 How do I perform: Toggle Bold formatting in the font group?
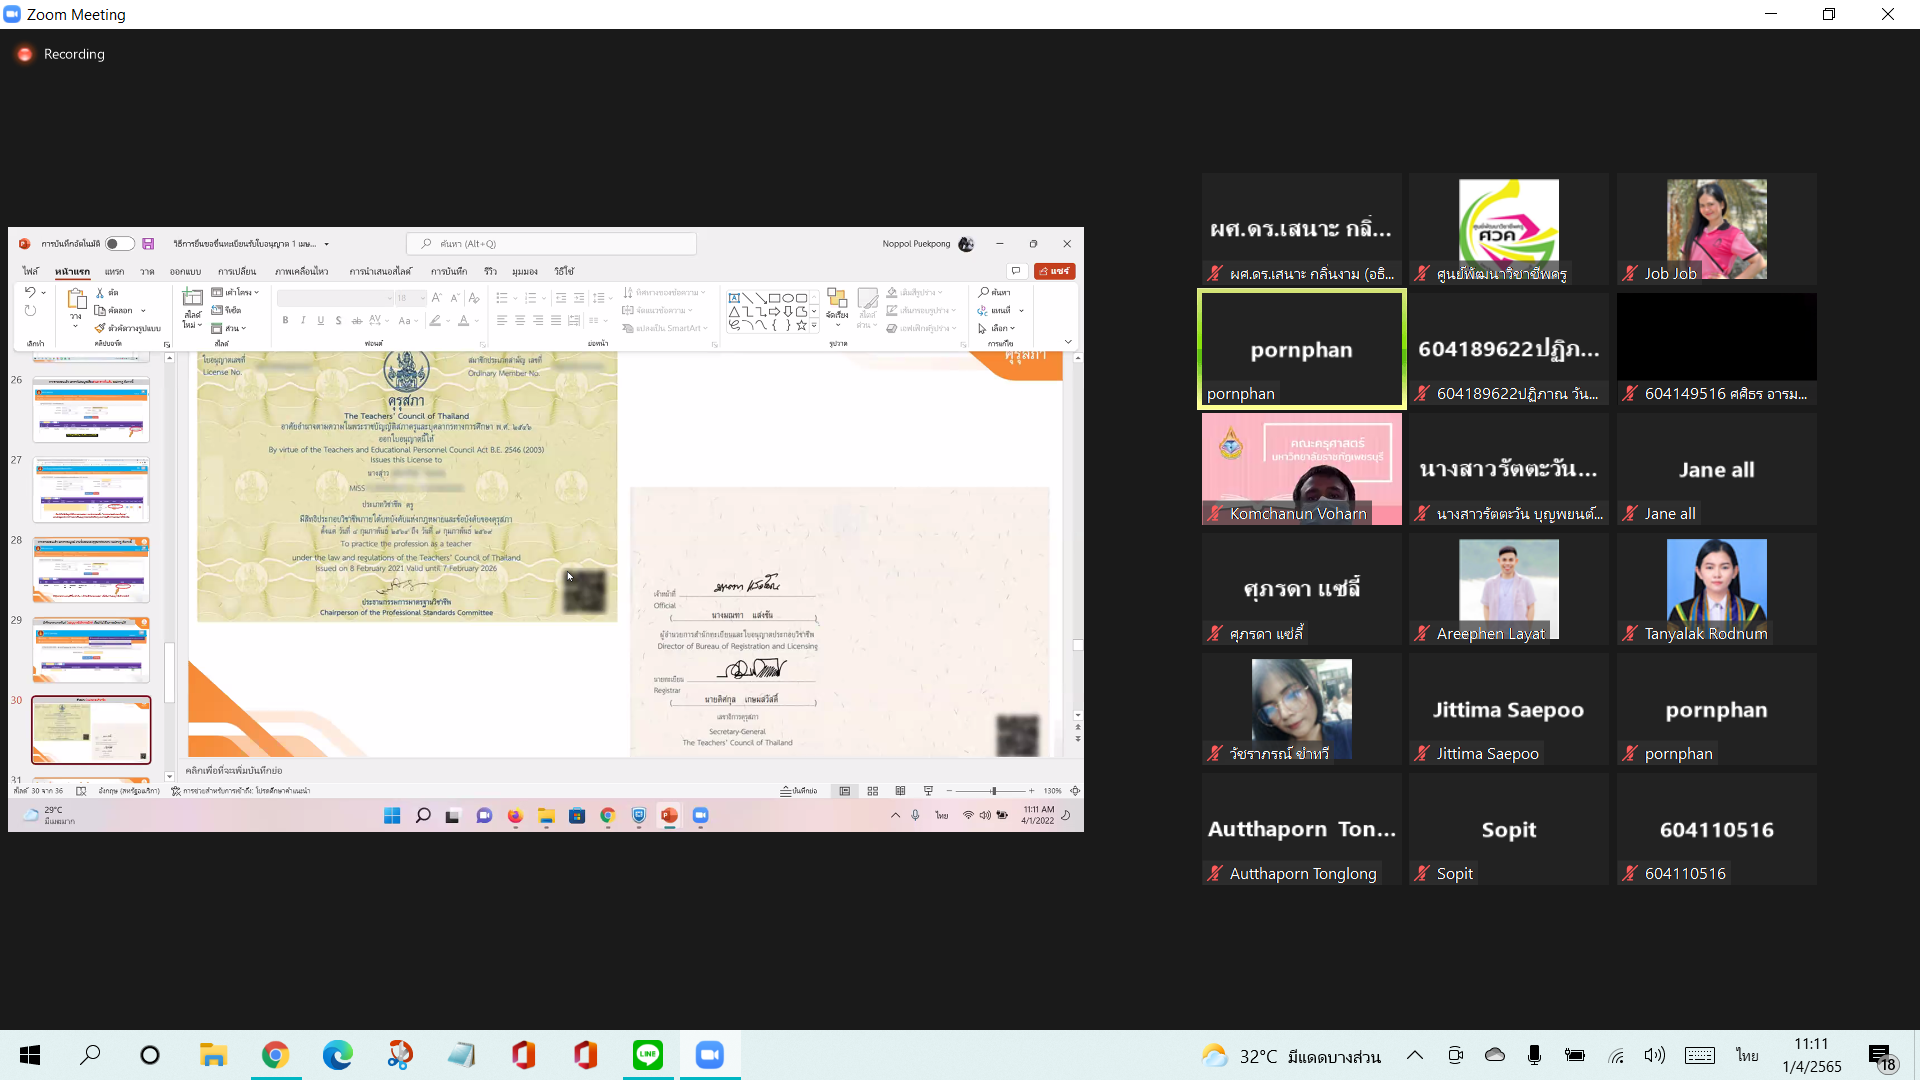click(x=285, y=321)
